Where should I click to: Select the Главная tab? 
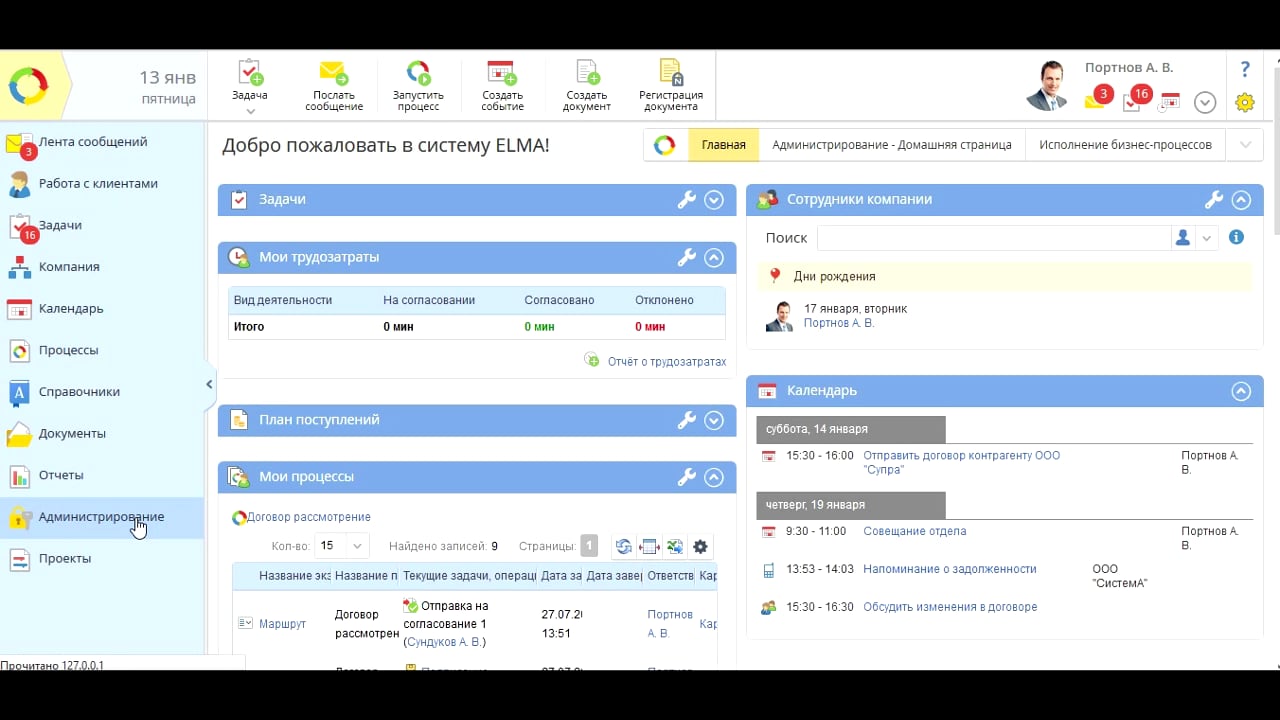click(x=723, y=145)
